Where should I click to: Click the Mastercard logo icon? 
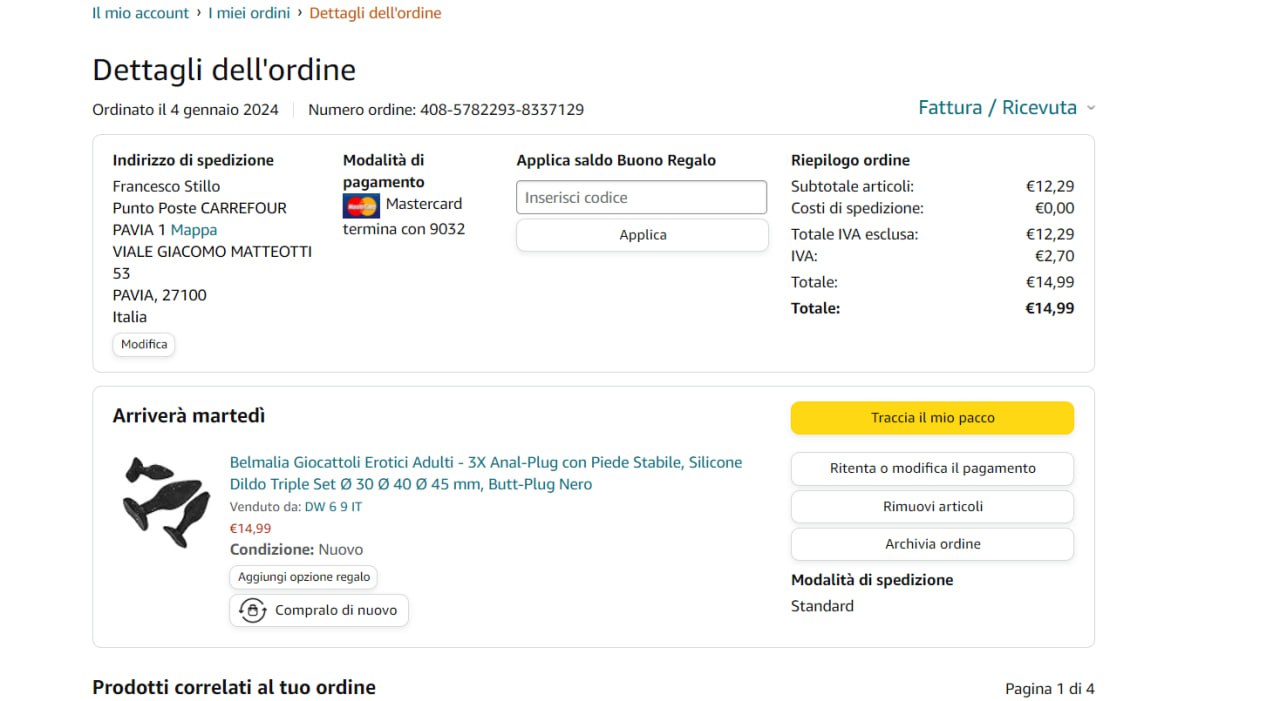[361, 206]
